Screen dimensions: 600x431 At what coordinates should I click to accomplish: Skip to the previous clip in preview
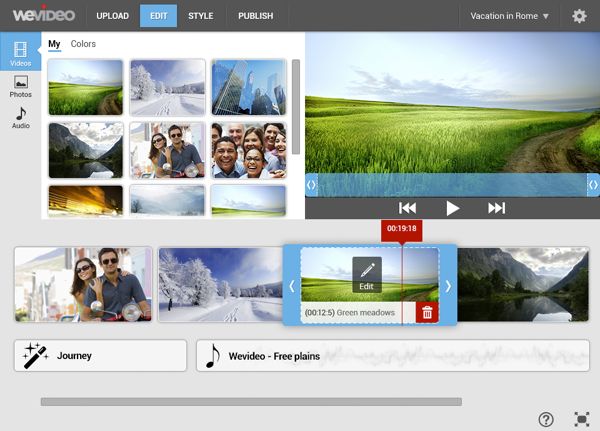(407, 208)
